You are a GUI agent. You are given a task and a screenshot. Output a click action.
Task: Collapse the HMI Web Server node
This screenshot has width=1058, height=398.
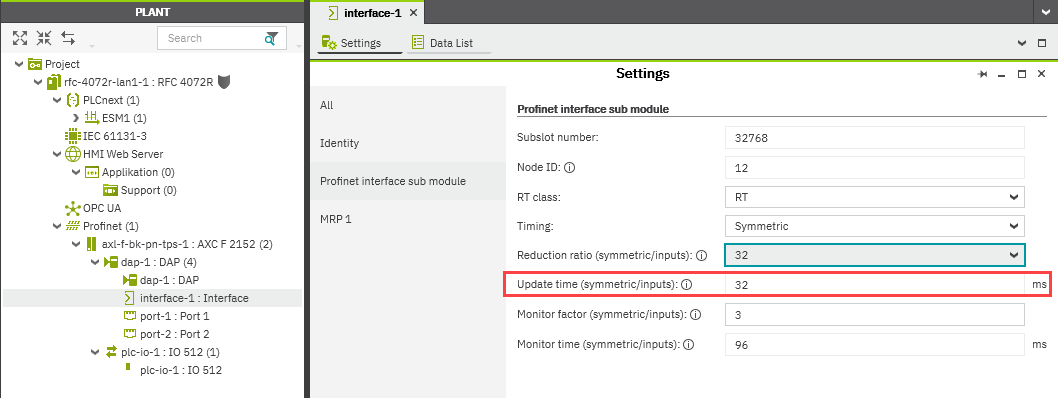[x=57, y=154]
